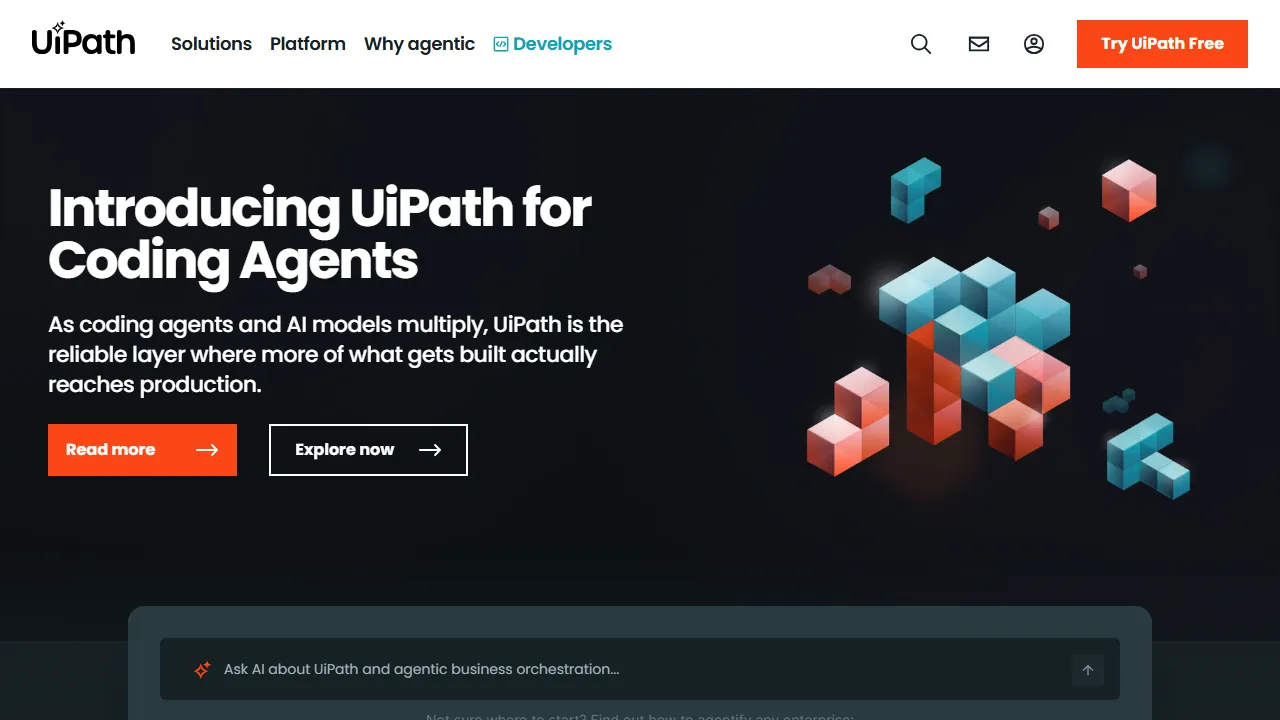Submit AI question with arrow button

(1088, 670)
